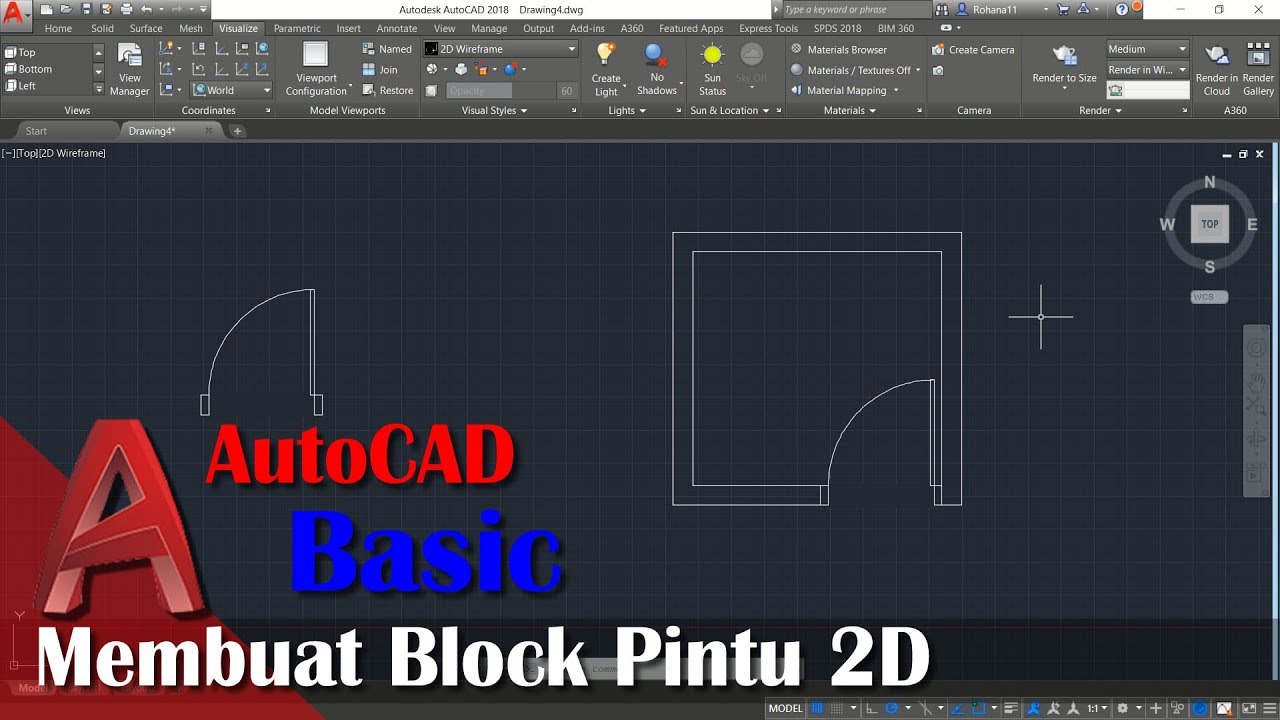Open the Materials / Textures Off dropdown
The width and height of the screenshot is (1280, 720).
coord(857,70)
